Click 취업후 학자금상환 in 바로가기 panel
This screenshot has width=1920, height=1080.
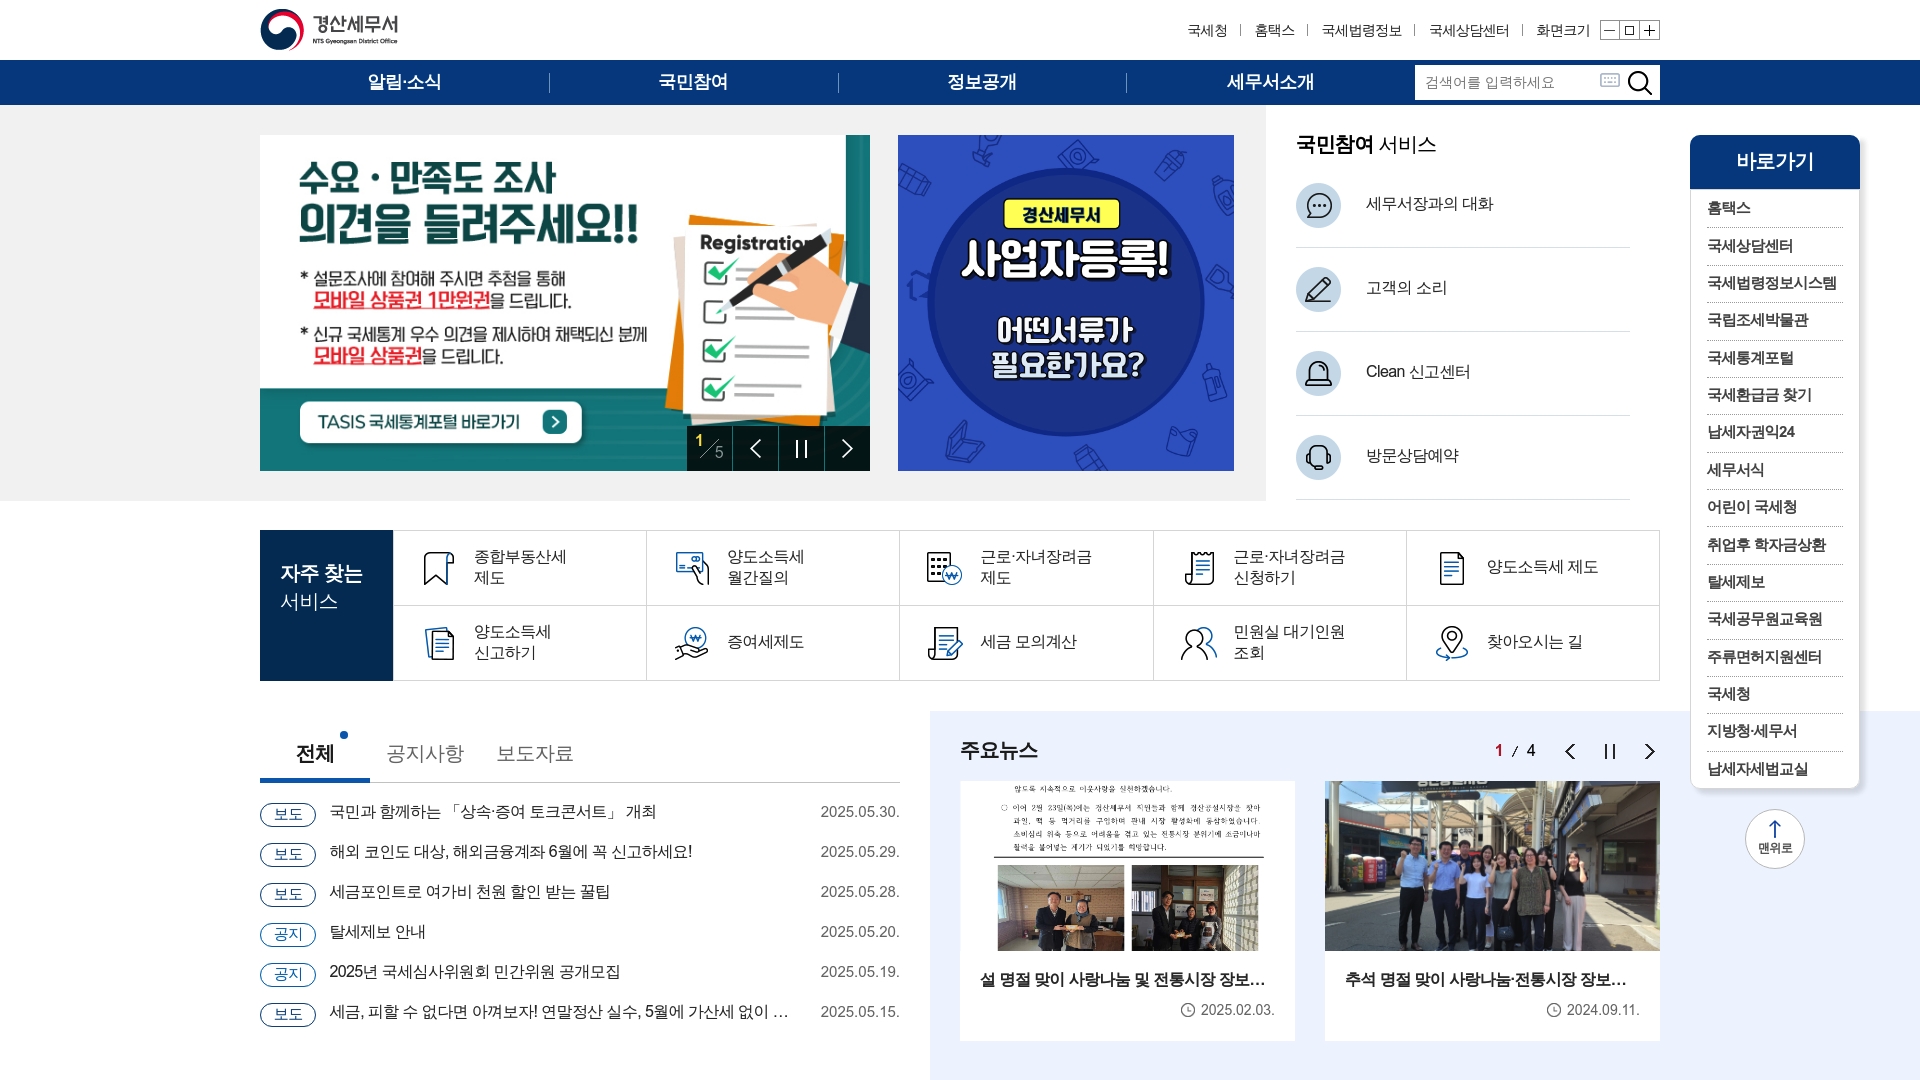[1765, 545]
